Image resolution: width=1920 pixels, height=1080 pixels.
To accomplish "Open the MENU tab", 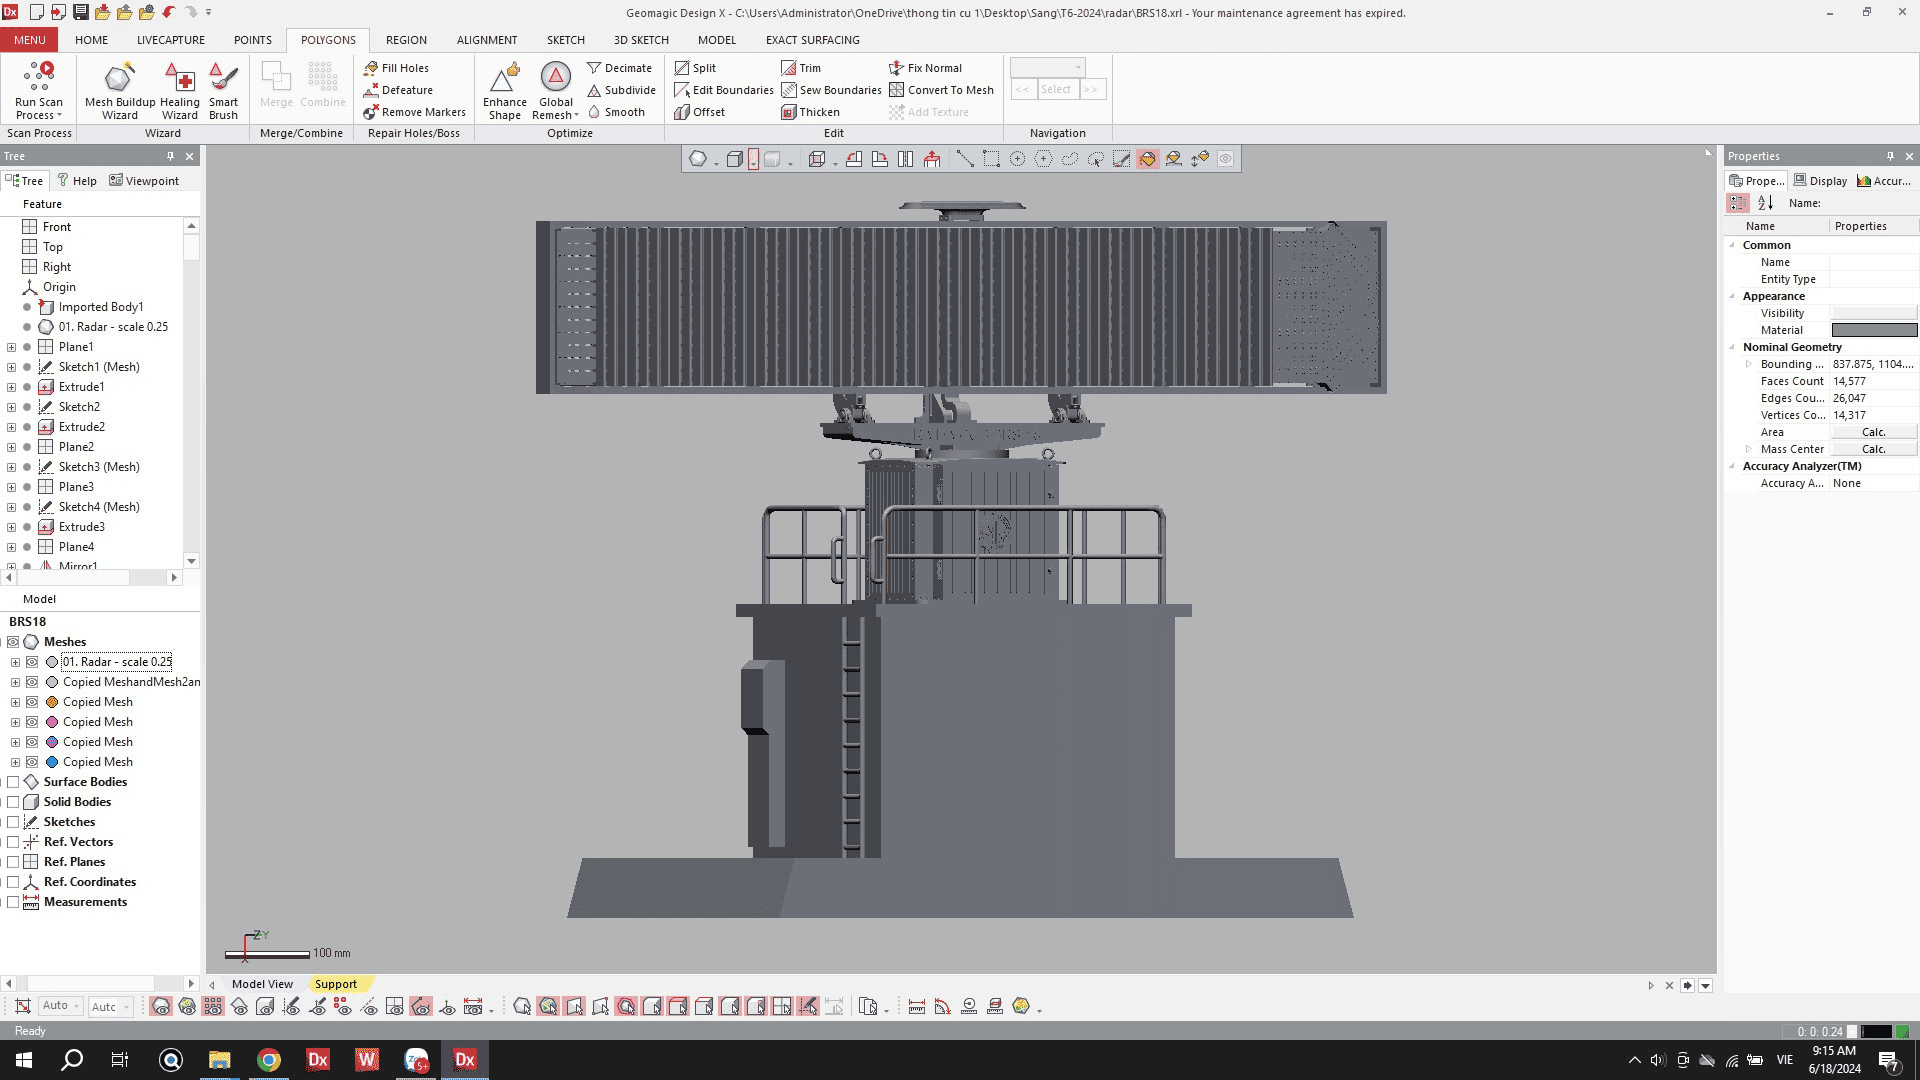I will tap(29, 40).
